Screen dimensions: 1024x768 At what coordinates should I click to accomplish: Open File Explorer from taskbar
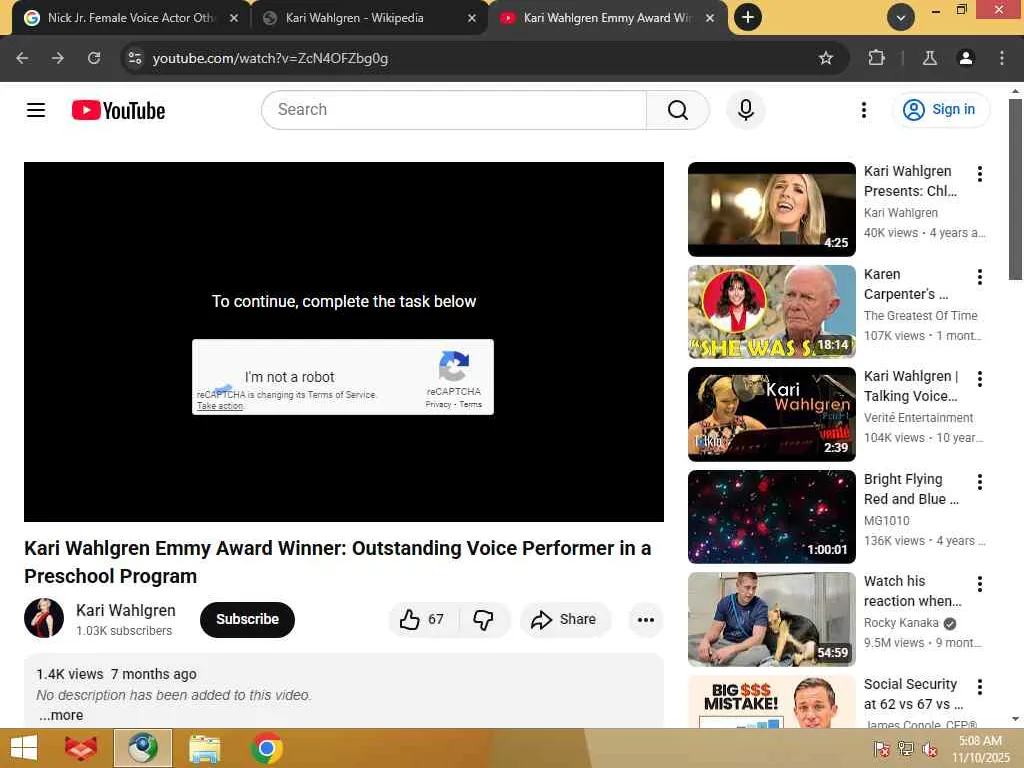(x=204, y=748)
